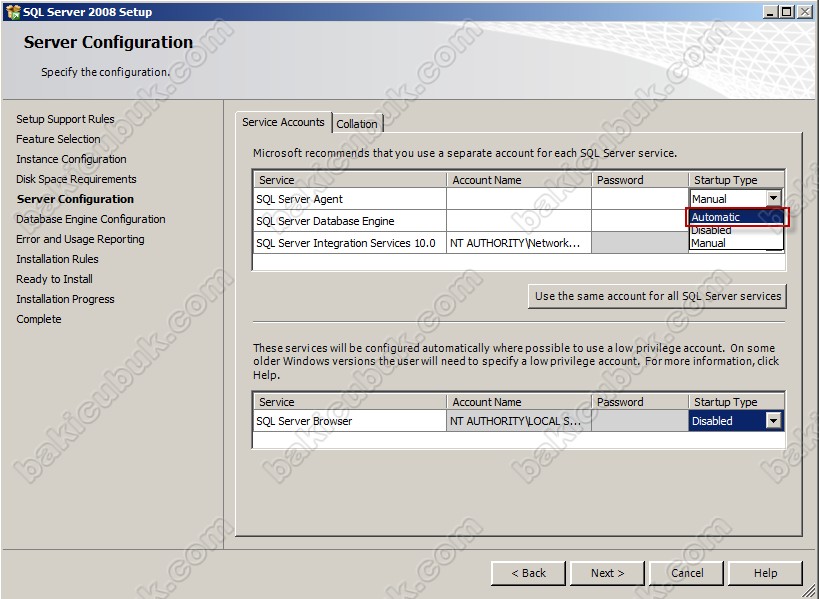Click the SQL Server Agent Account Name cell
This screenshot has height=599, width=819.
[519, 199]
